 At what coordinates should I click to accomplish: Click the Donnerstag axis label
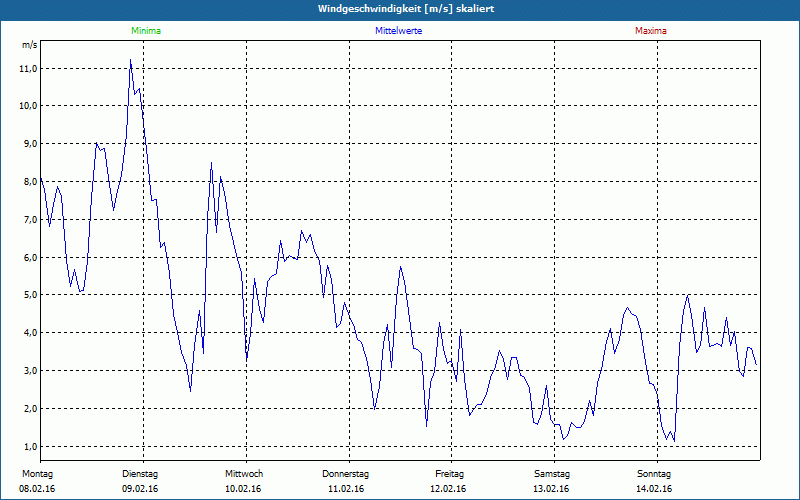coord(345,474)
